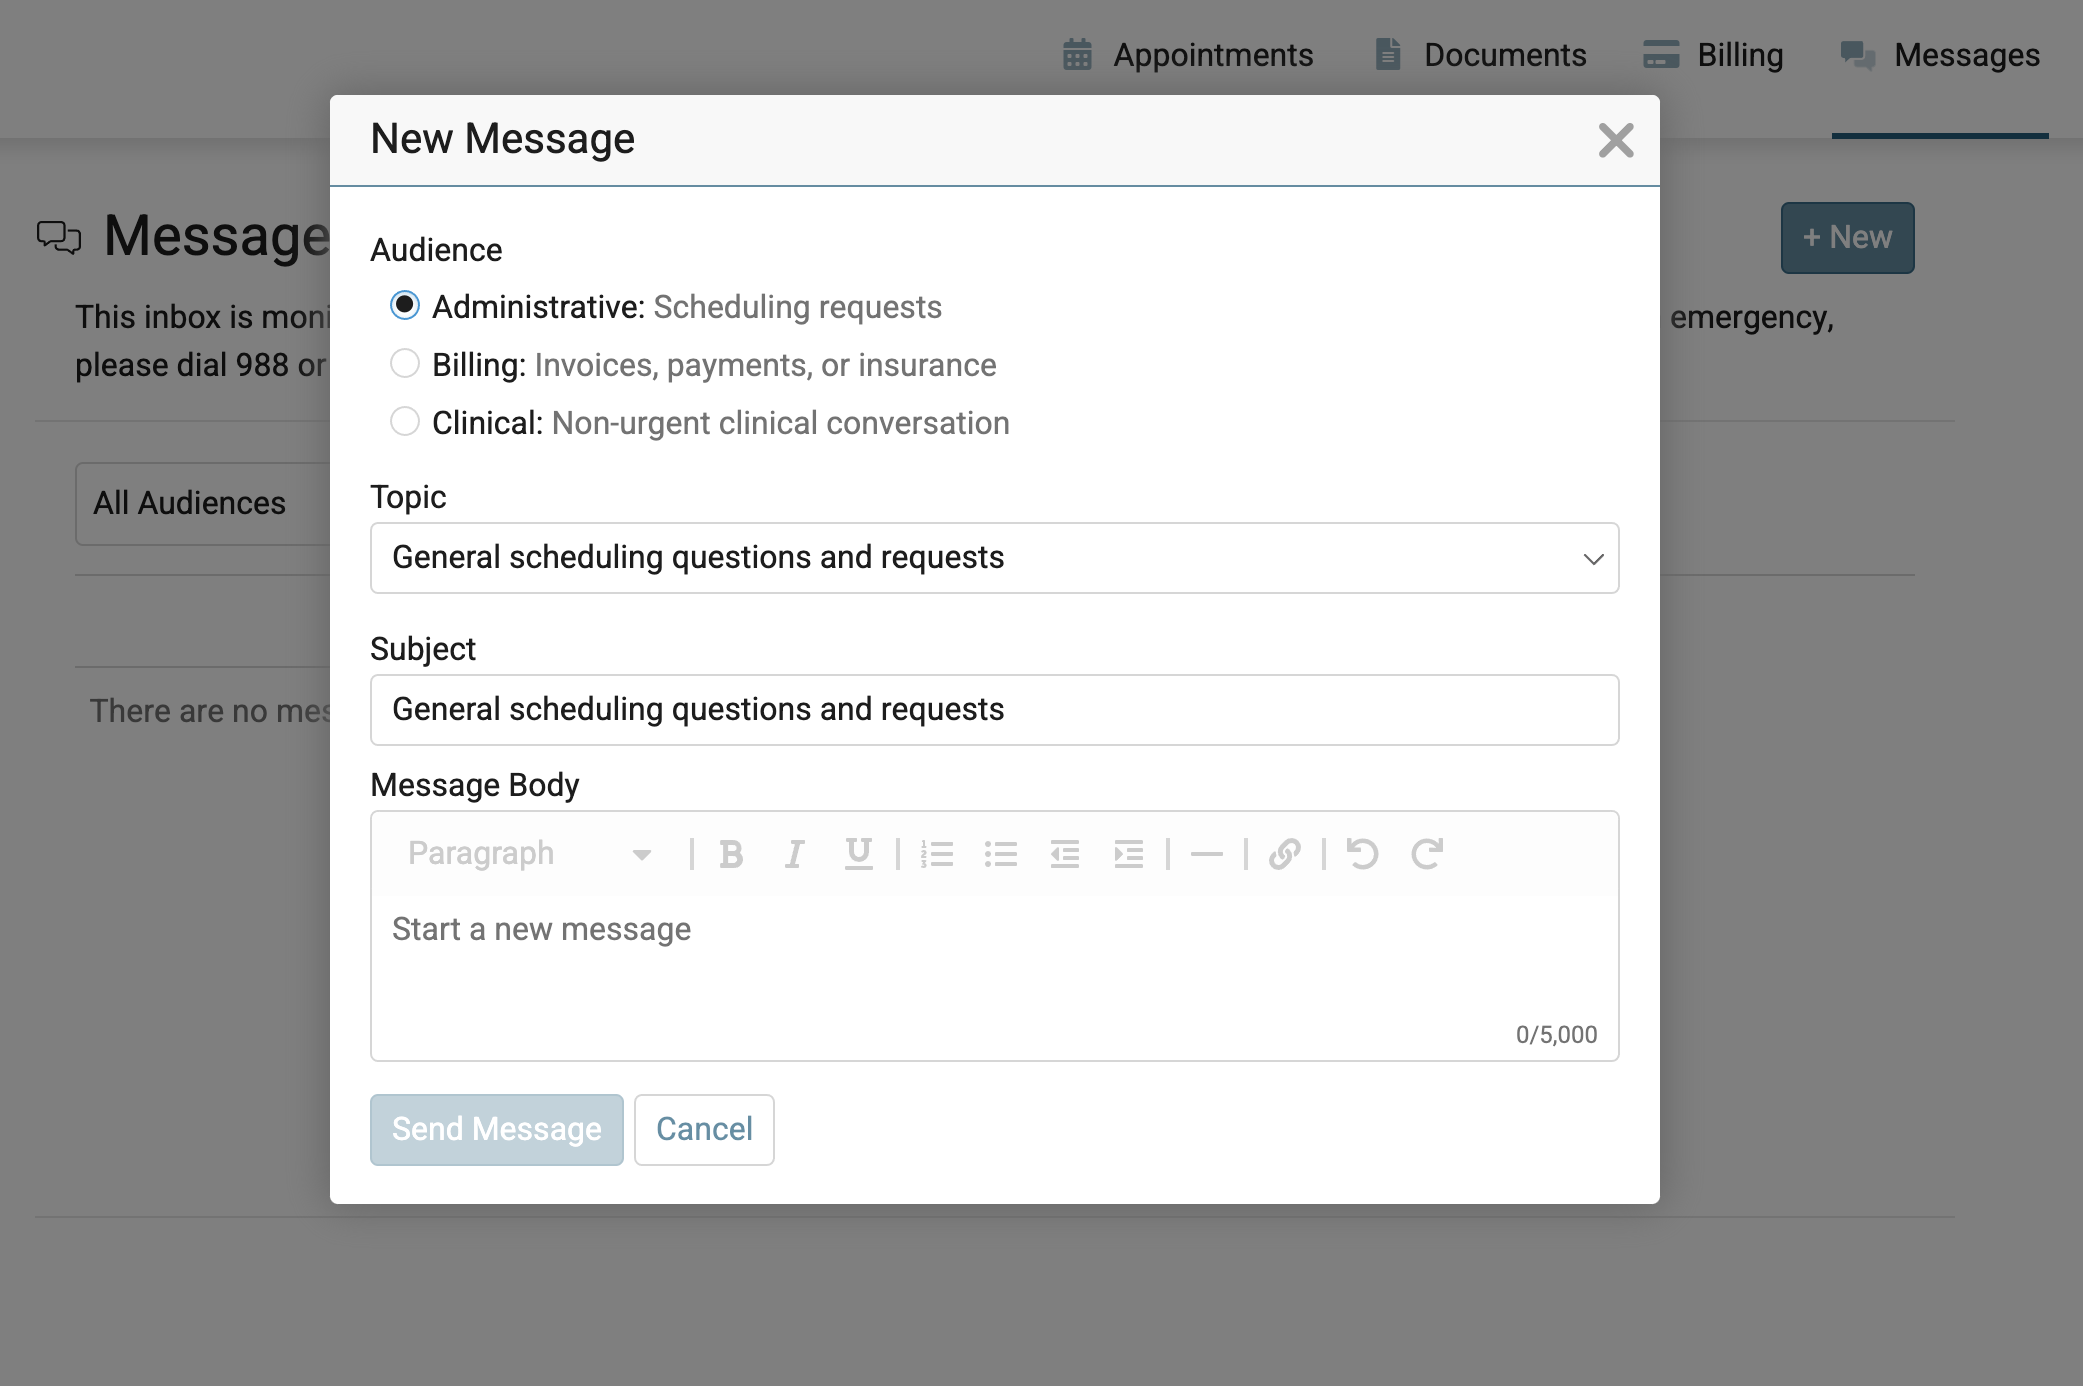Redo the last edit in editor
The image size is (2083, 1386).
pyautogui.click(x=1427, y=854)
